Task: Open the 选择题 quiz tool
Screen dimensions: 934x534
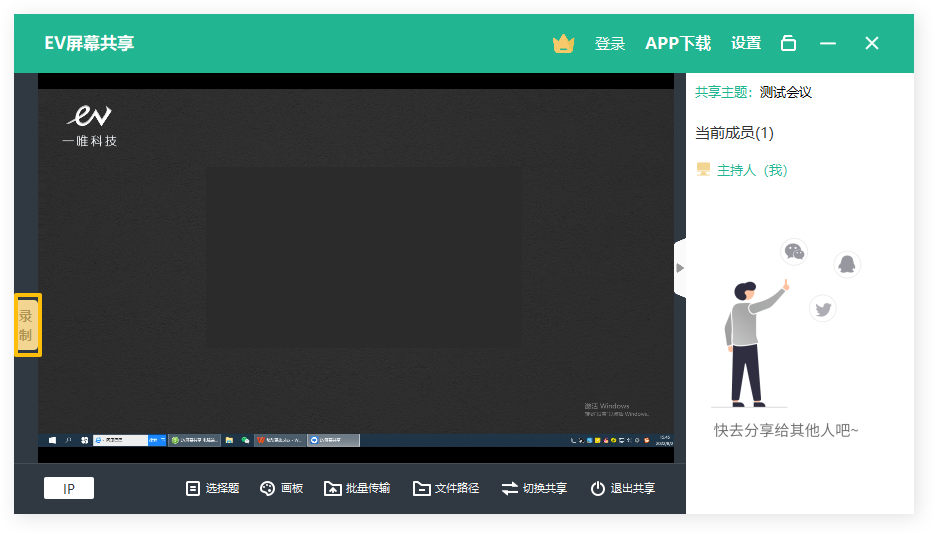Action: pyautogui.click(x=212, y=488)
